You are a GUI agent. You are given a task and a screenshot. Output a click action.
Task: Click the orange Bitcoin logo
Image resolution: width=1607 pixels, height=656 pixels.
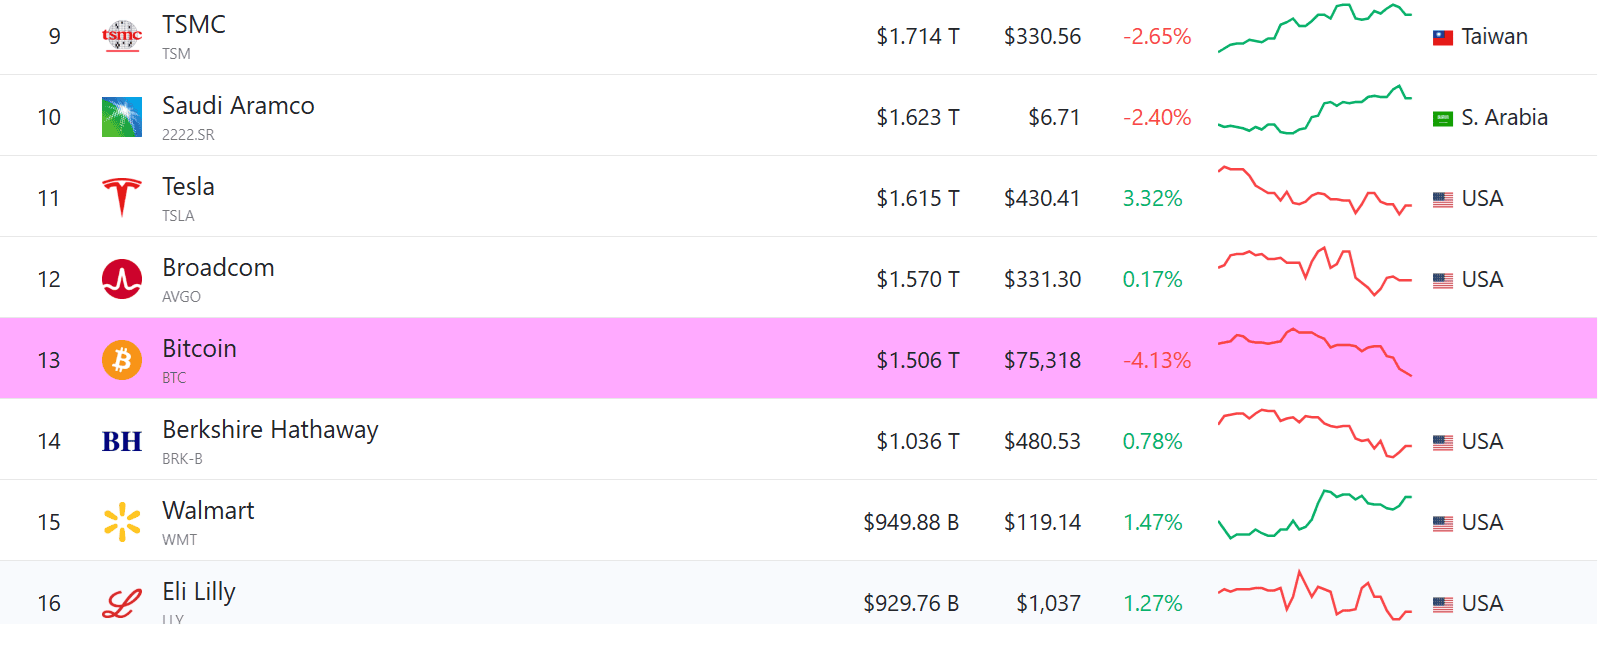click(122, 359)
